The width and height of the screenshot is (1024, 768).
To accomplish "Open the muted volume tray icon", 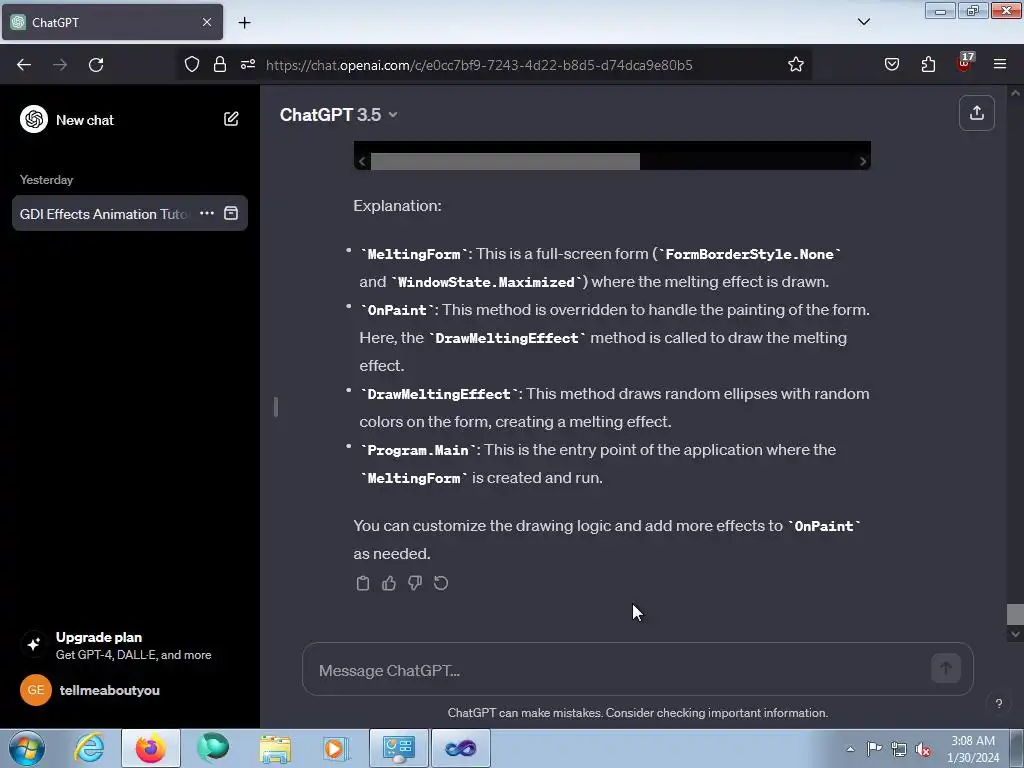I will tap(923, 749).
